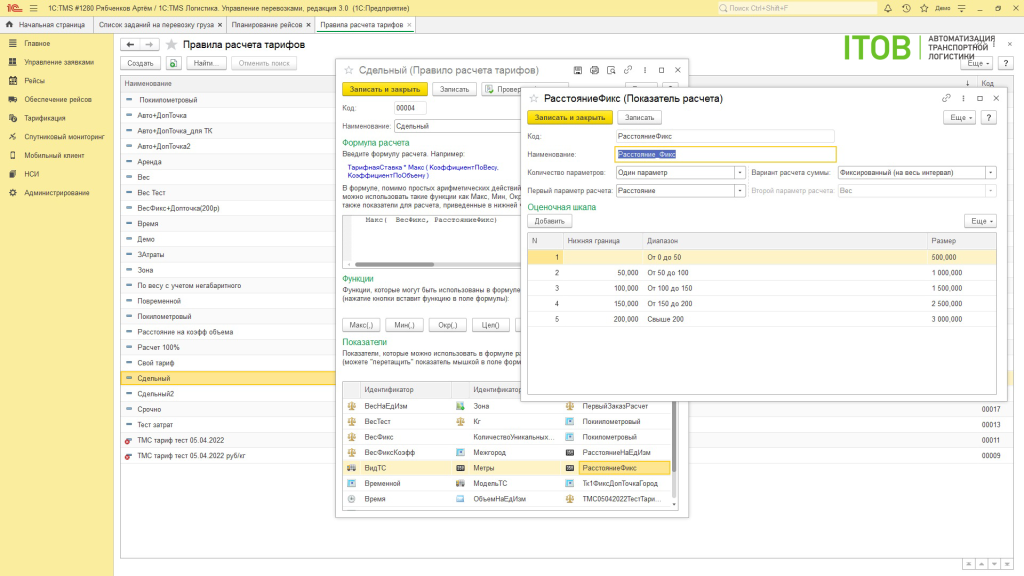This screenshot has width=1024, height=576.
Task: Select ВесФикс indicator in Показатели list
Action: [x=379, y=437]
